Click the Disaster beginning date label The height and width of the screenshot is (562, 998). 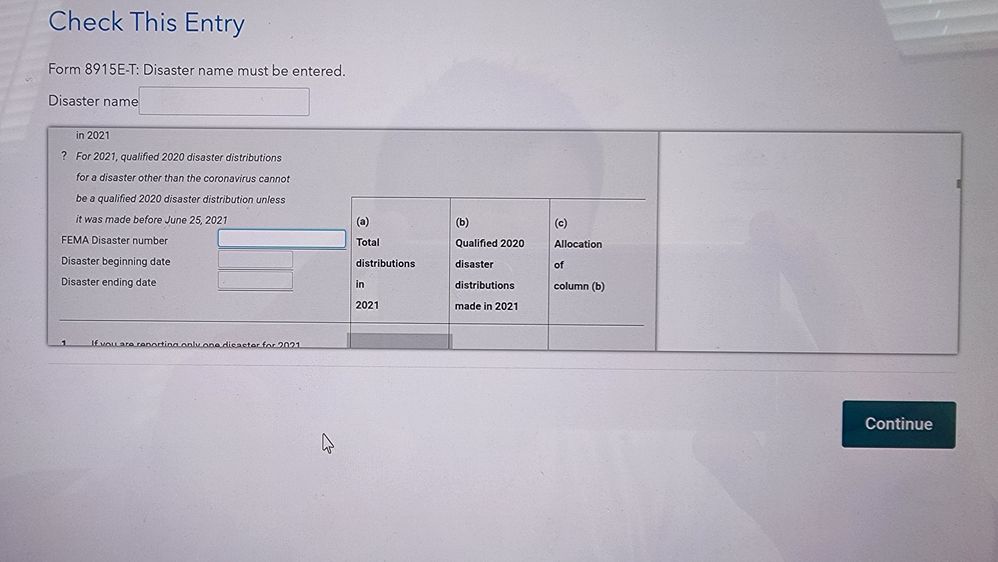point(115,261)
